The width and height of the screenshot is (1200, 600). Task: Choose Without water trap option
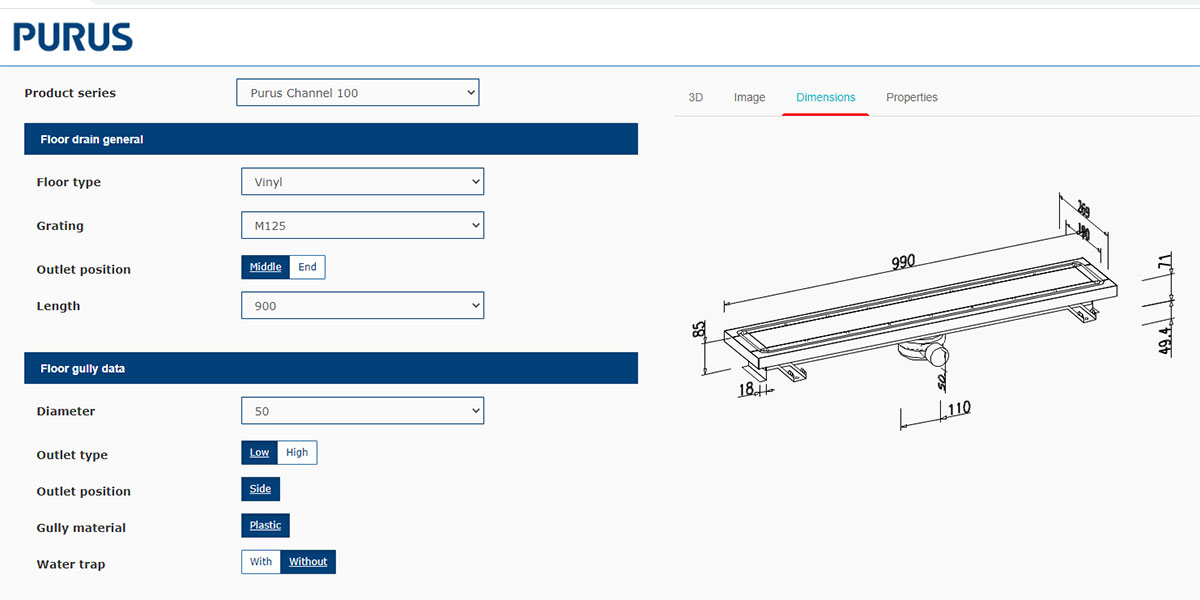coord(308,562)
